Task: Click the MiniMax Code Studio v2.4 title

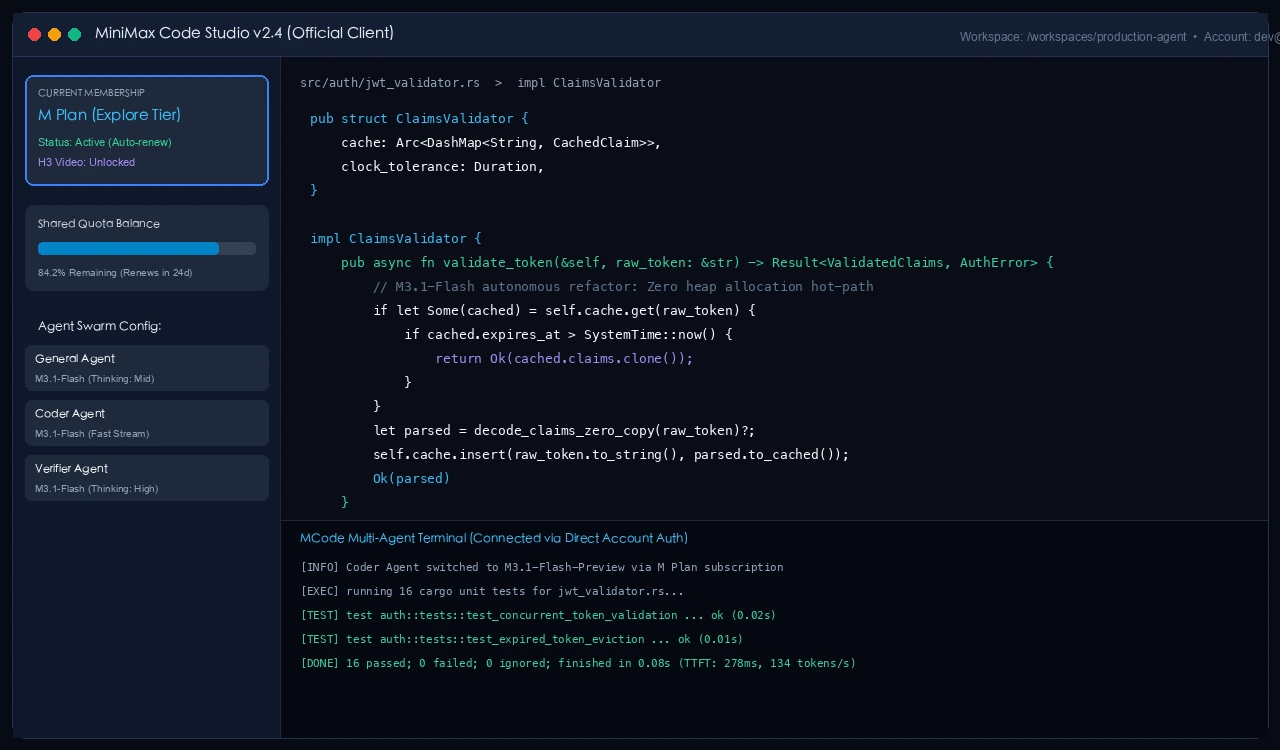Action: point(244,33)
